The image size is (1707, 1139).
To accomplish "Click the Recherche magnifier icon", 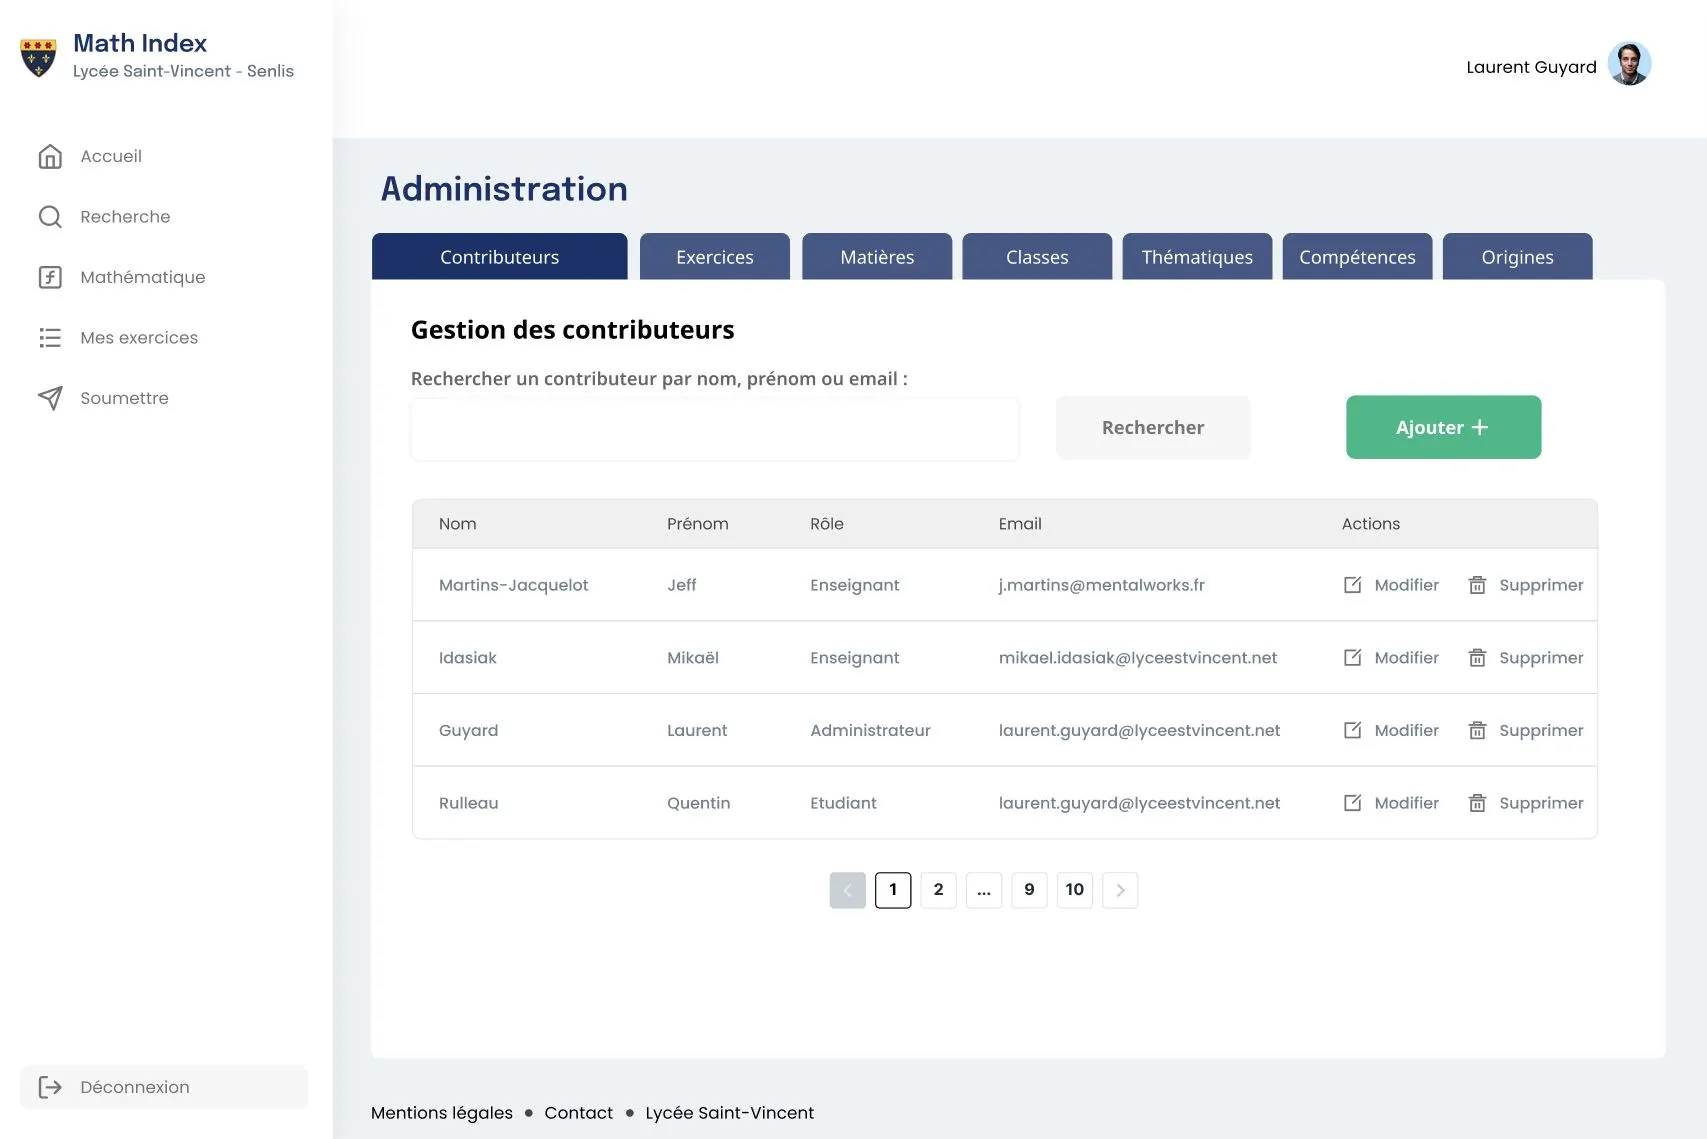I will (x=50, y=217).
